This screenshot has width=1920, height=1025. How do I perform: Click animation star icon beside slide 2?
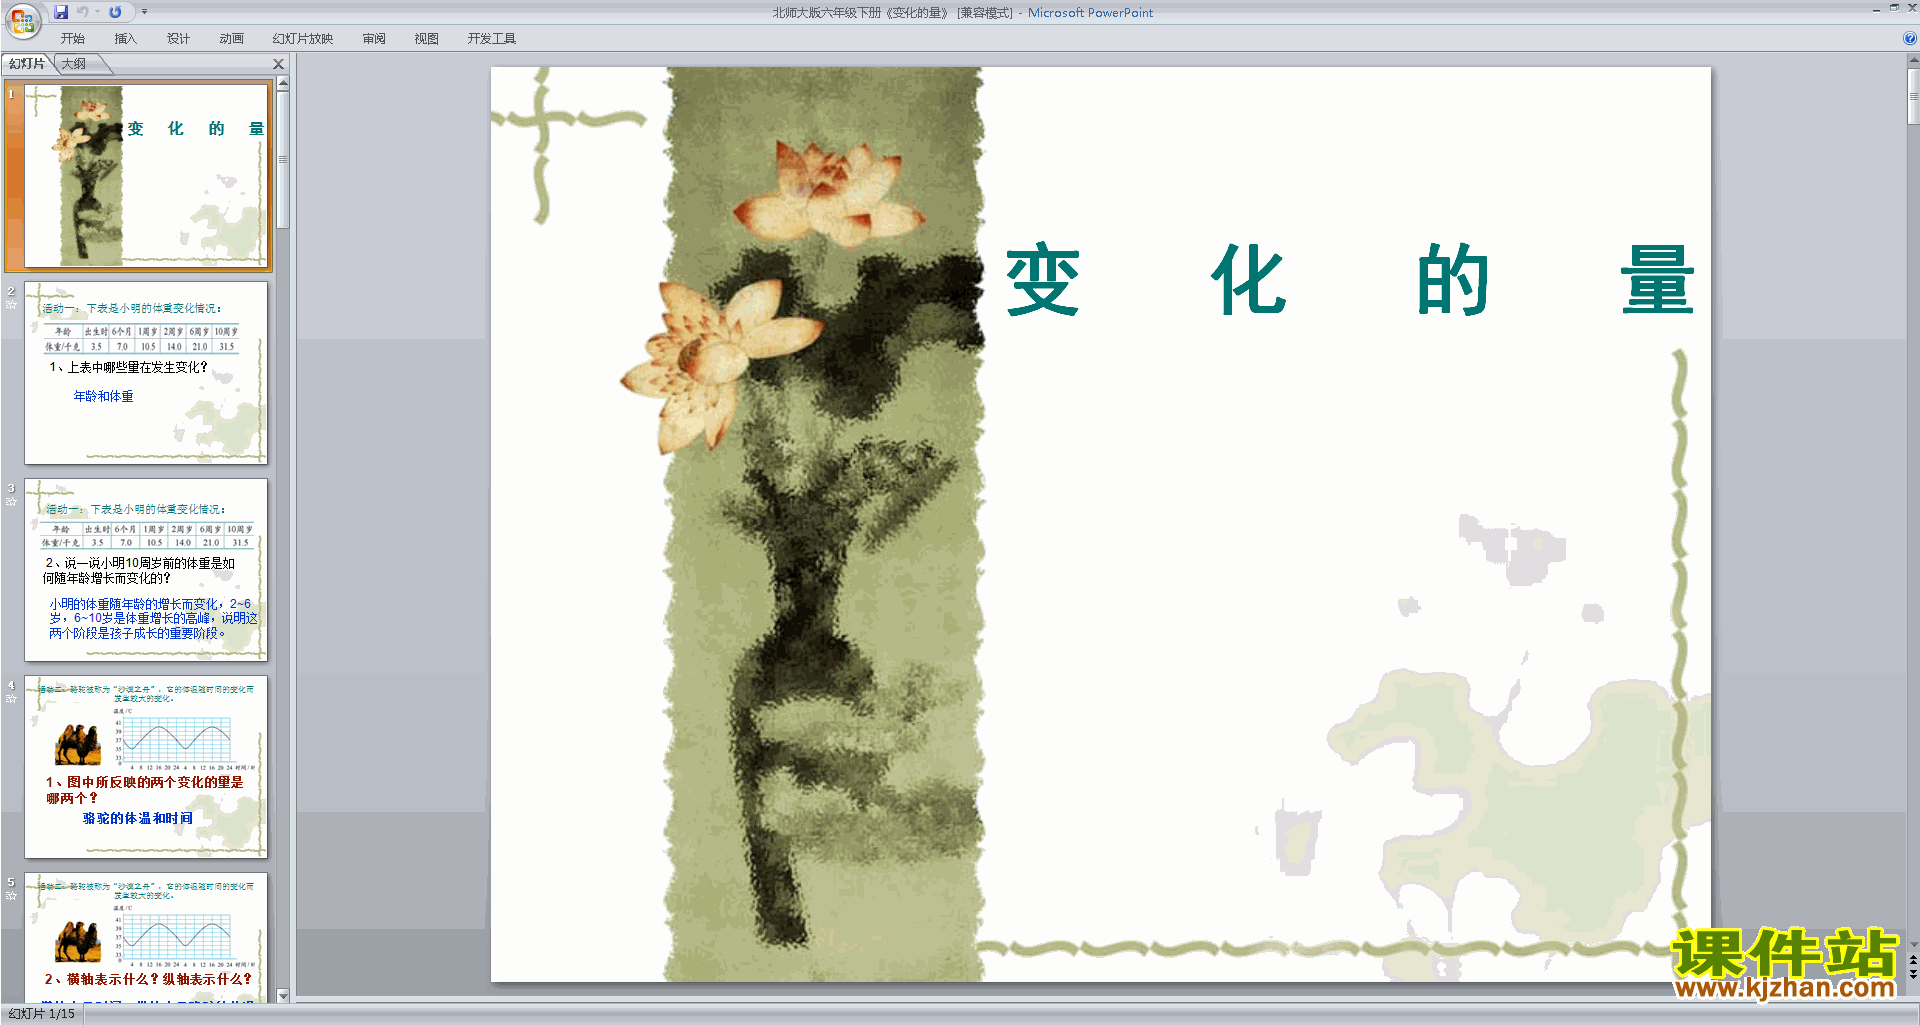tap(11, 305)
